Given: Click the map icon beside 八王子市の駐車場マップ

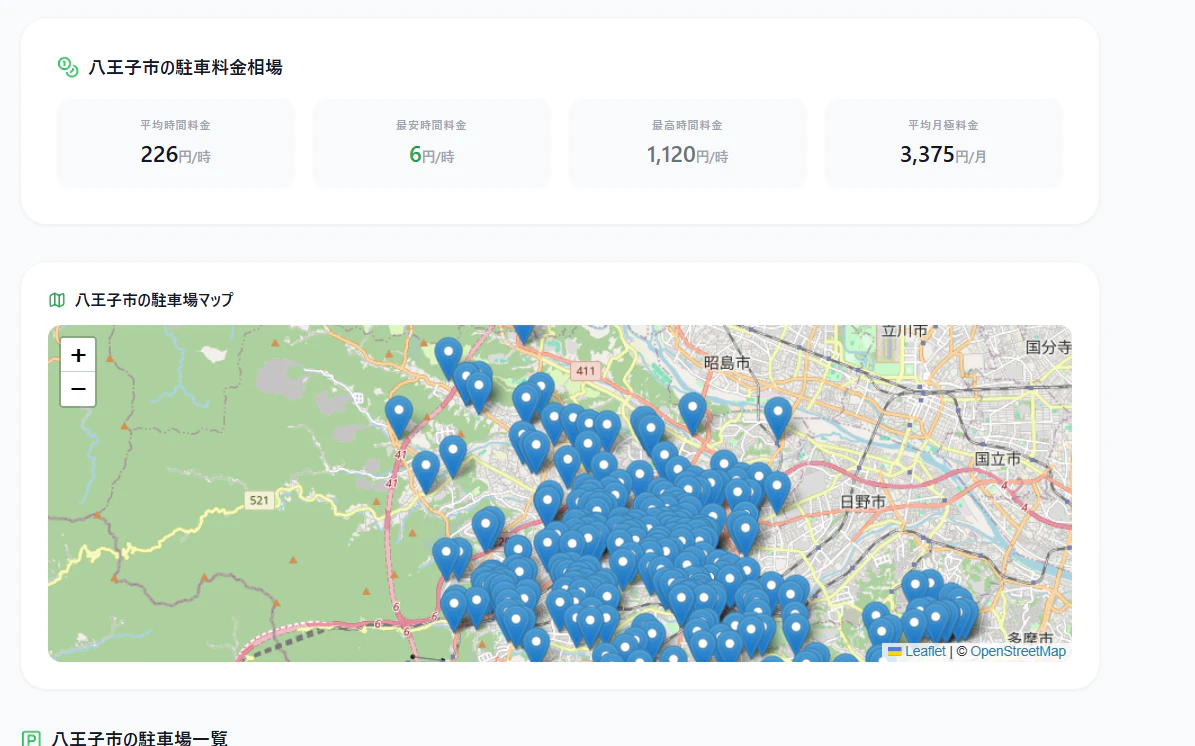Looking at the screenshot, I should (x=57, y=300).
